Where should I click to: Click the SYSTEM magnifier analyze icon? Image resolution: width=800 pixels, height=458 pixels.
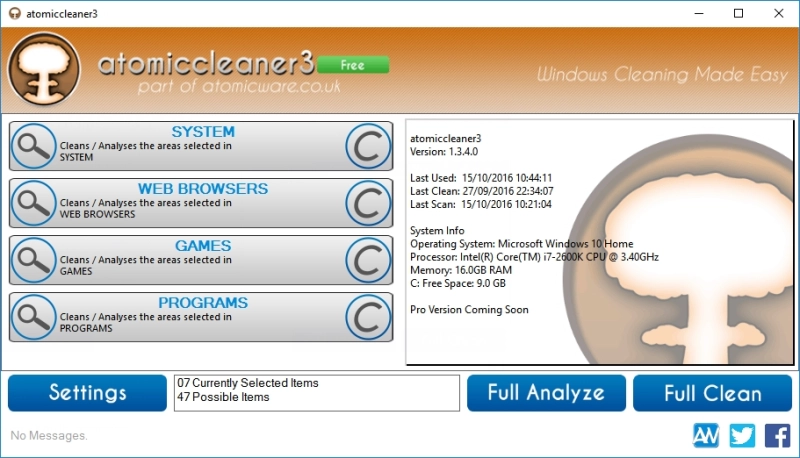[x=34, y=146]
